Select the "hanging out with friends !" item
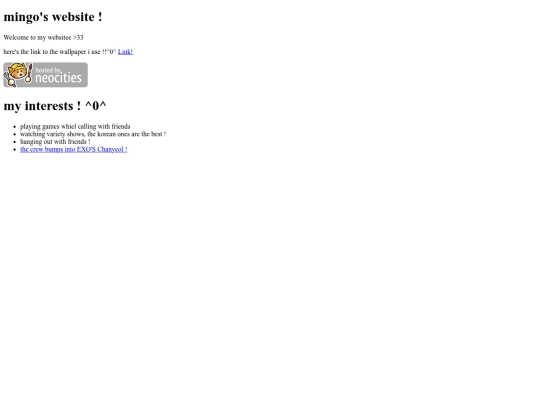 [x=55, y=142]
